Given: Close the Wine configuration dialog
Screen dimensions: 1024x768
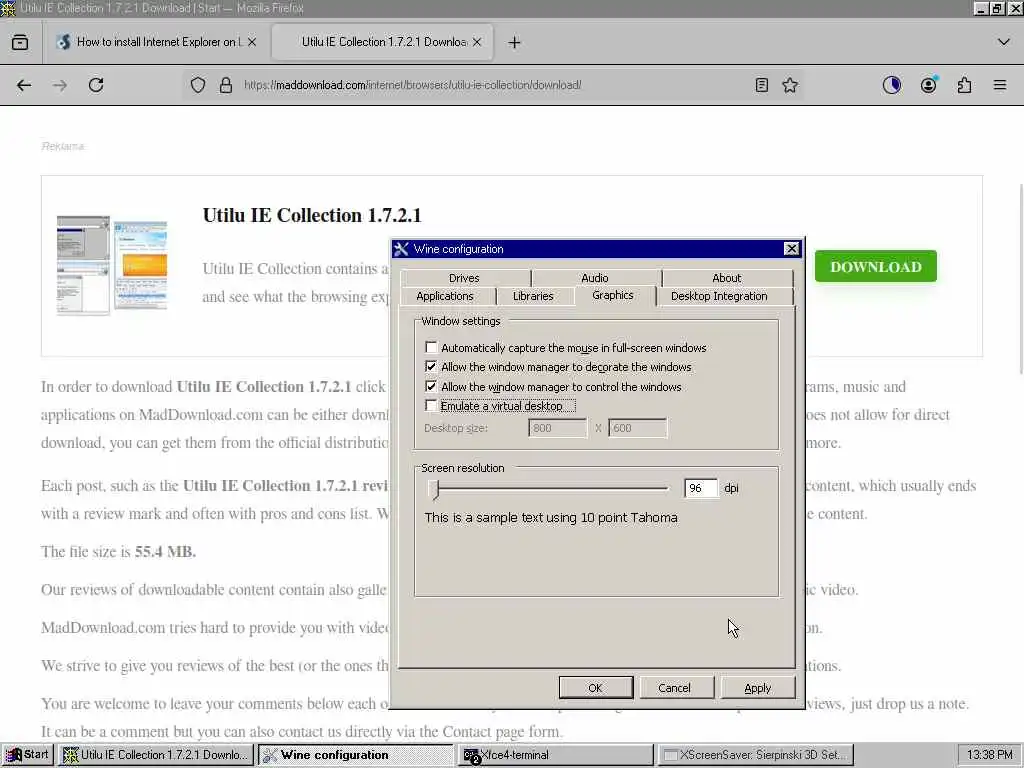Looking at the screenshot, I should 791,249.
